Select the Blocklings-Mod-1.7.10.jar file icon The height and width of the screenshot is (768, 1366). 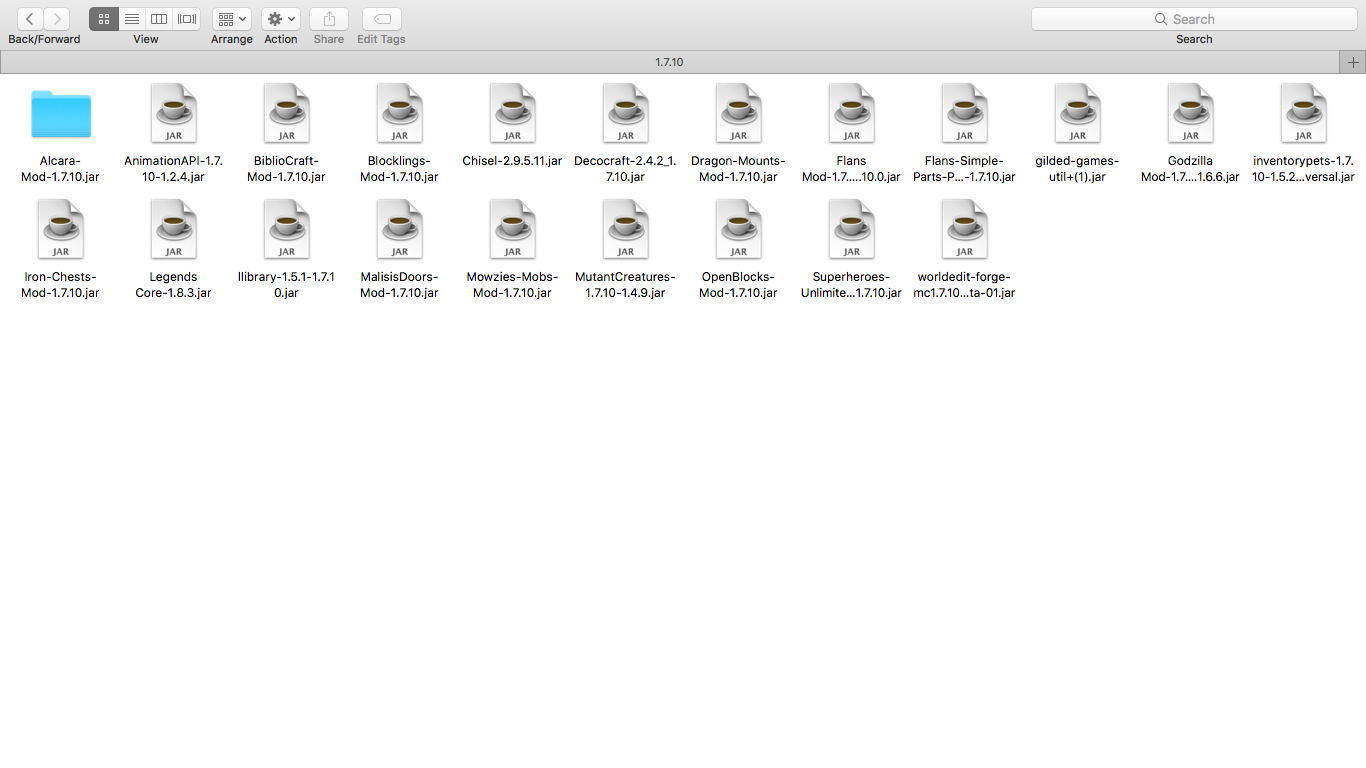(400, 113)
